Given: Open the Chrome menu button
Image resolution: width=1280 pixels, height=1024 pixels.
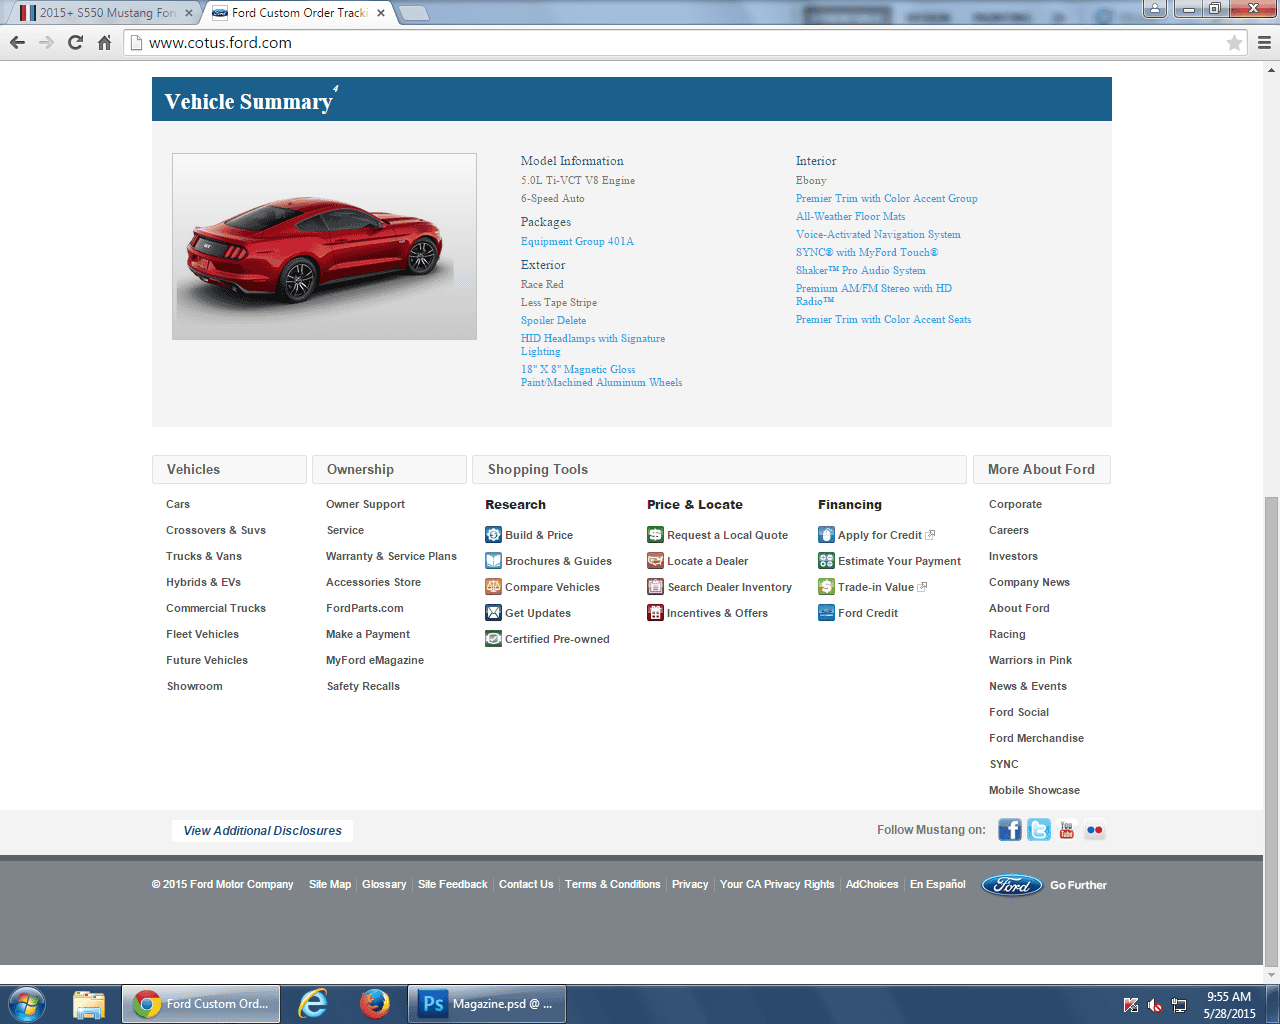Looking at the screenshot, I should pyautogui.click(x=1264, y=43).
